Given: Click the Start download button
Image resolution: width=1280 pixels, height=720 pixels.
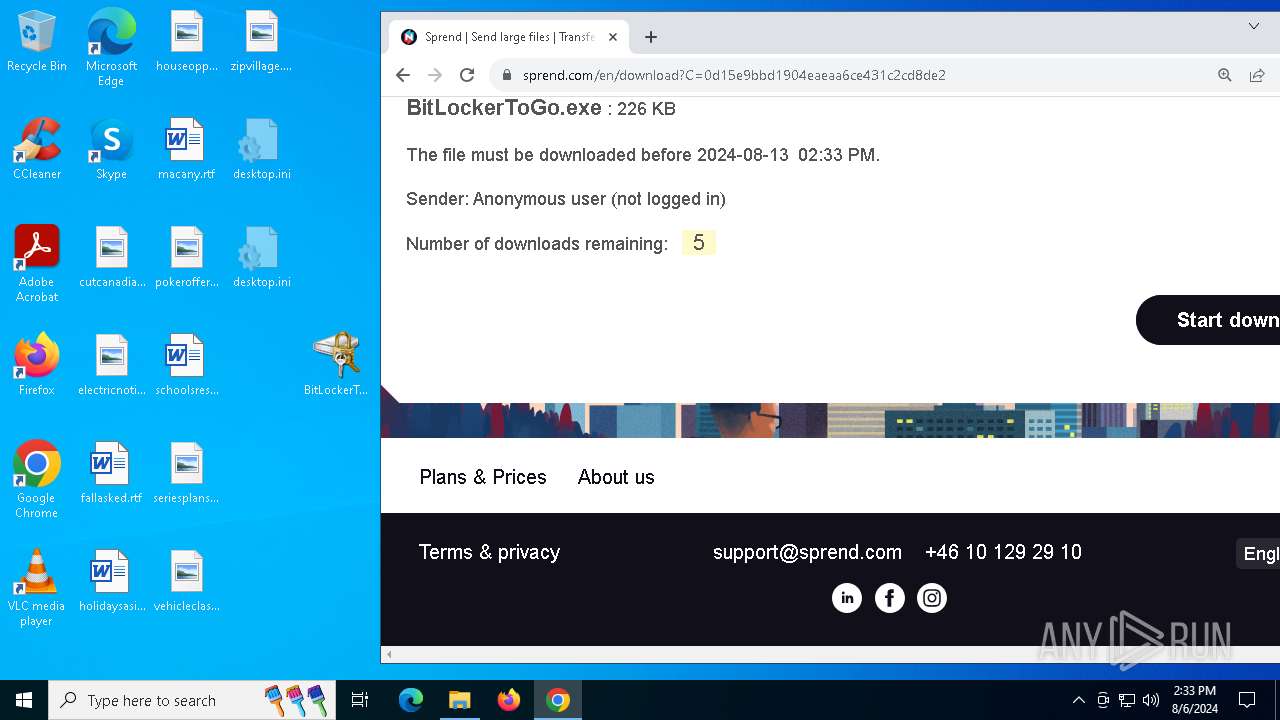Looking at the screenshot, I should point(1208,320).
